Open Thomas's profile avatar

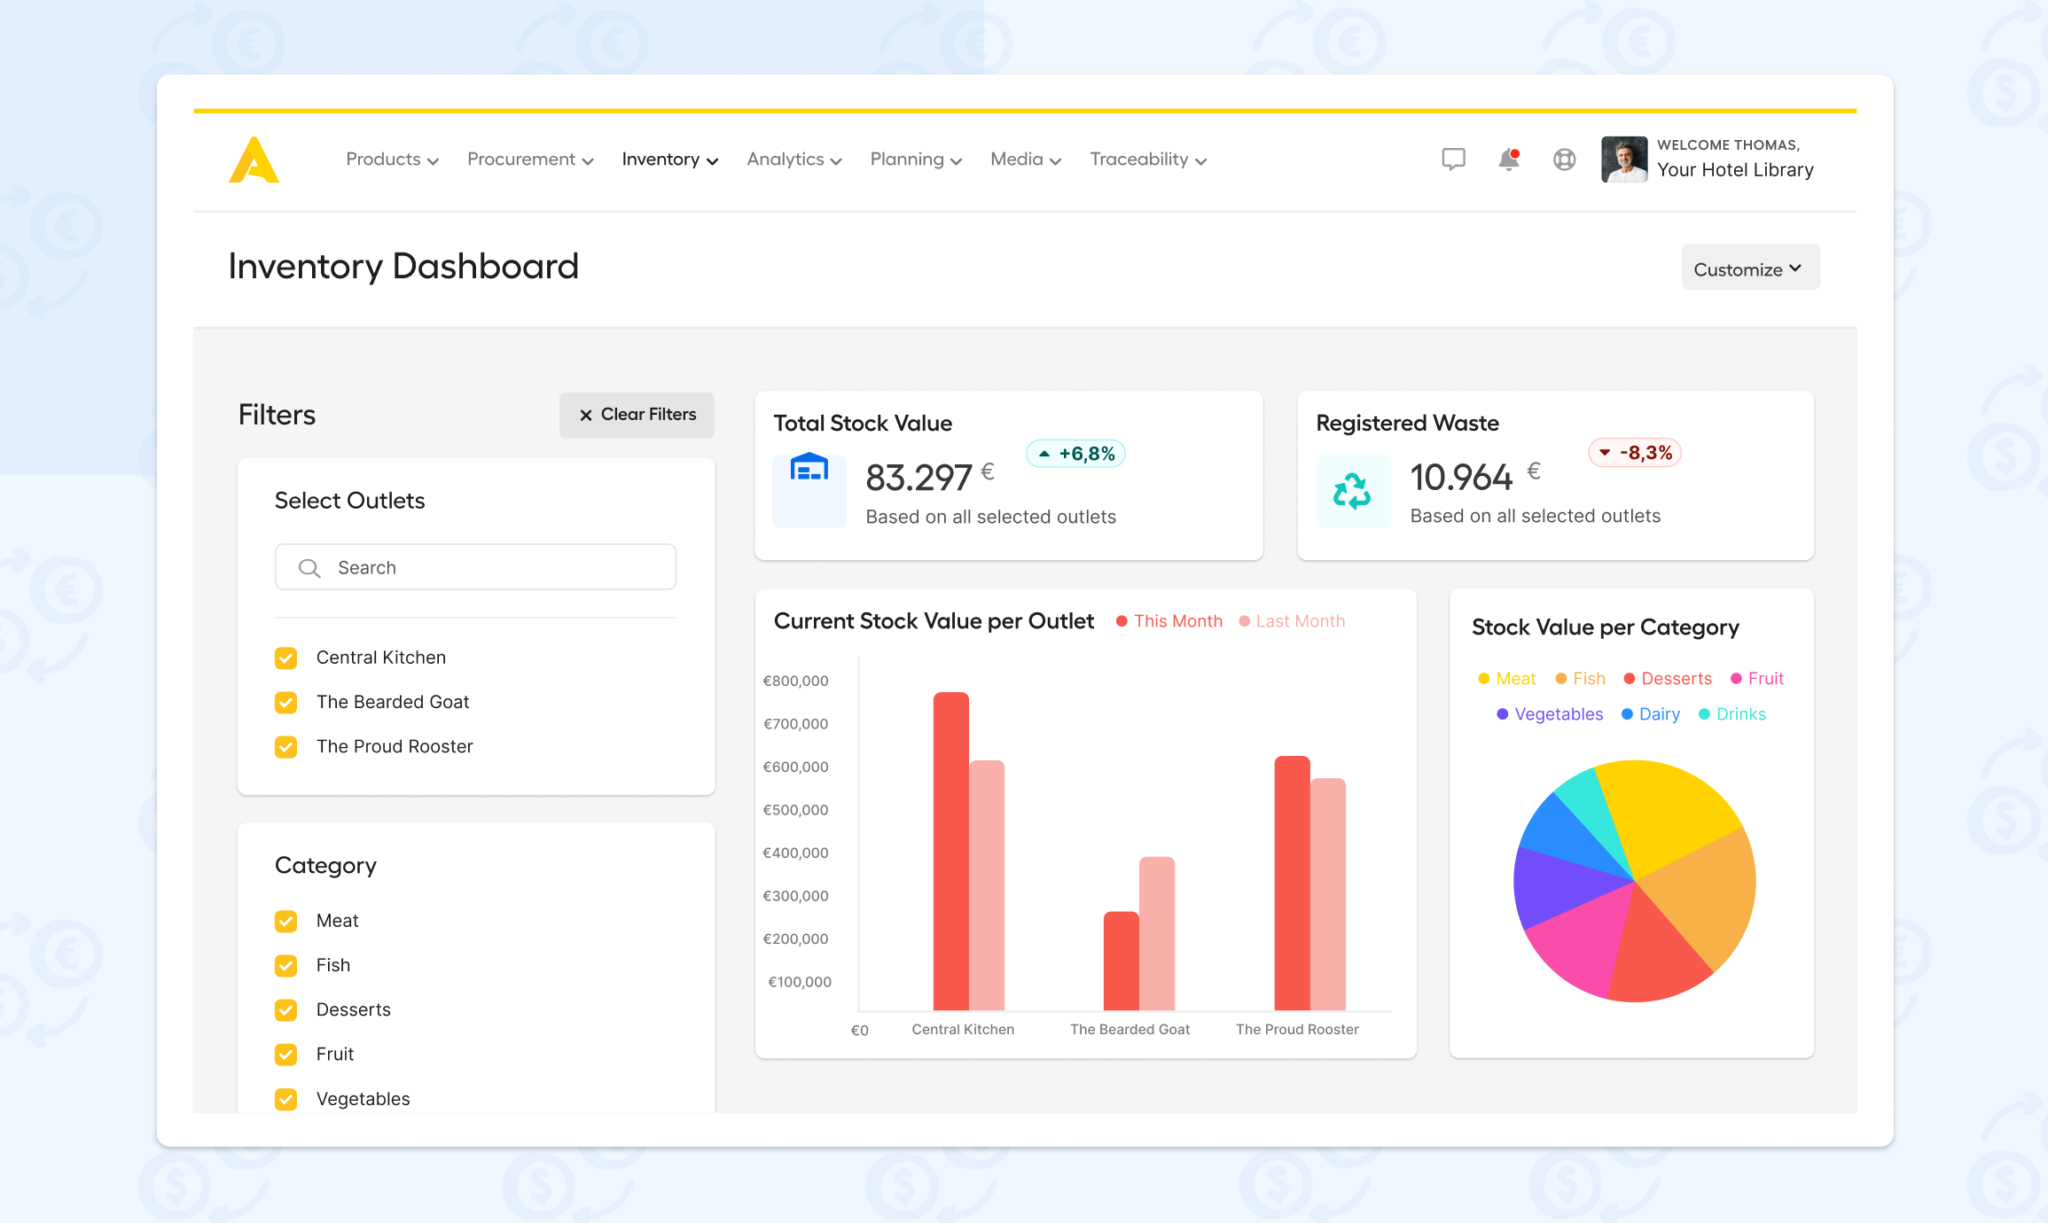pos(1623,159)
